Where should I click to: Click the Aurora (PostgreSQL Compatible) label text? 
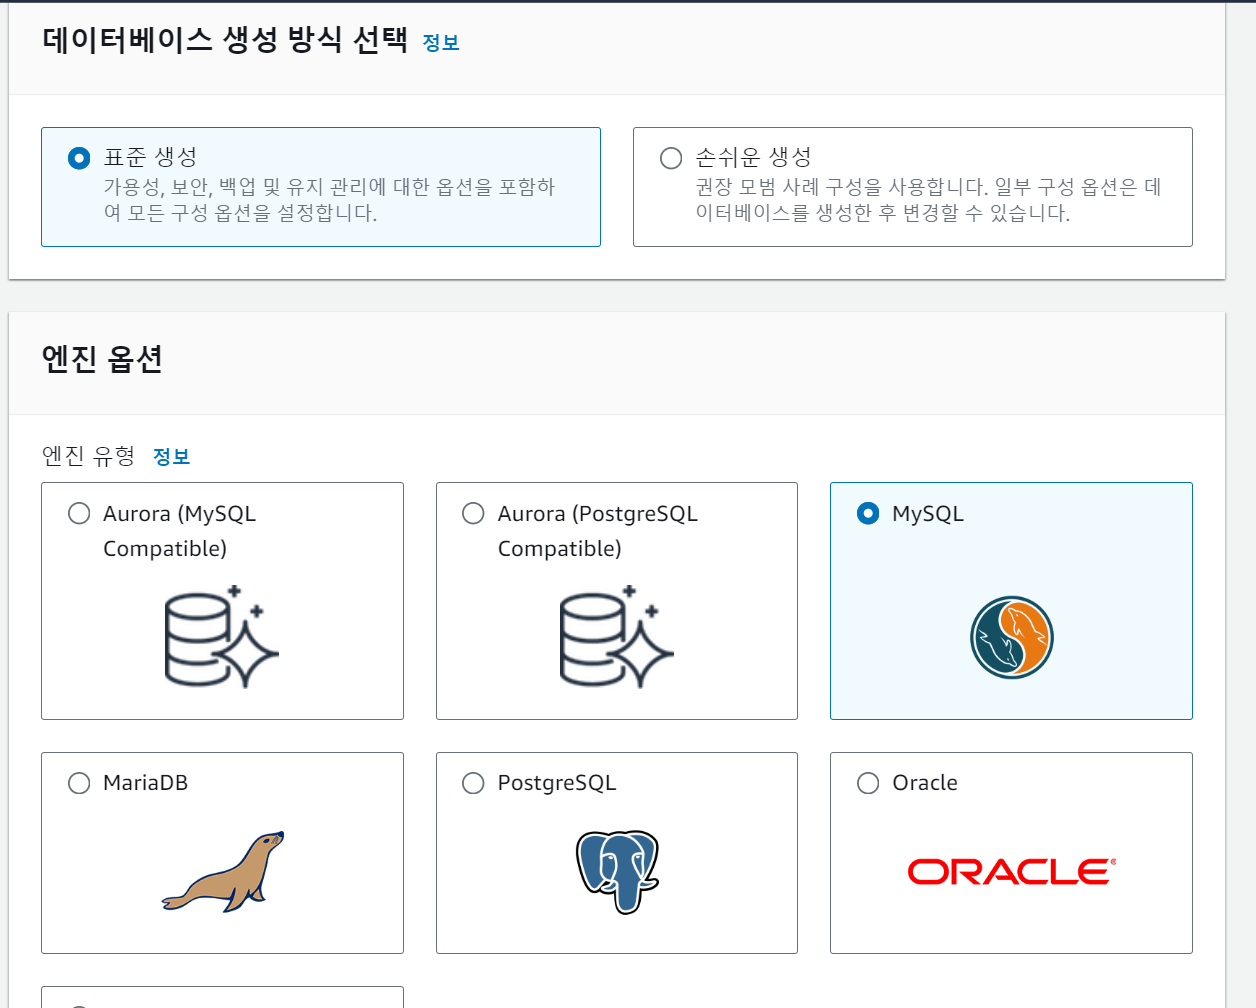[598, 531]
